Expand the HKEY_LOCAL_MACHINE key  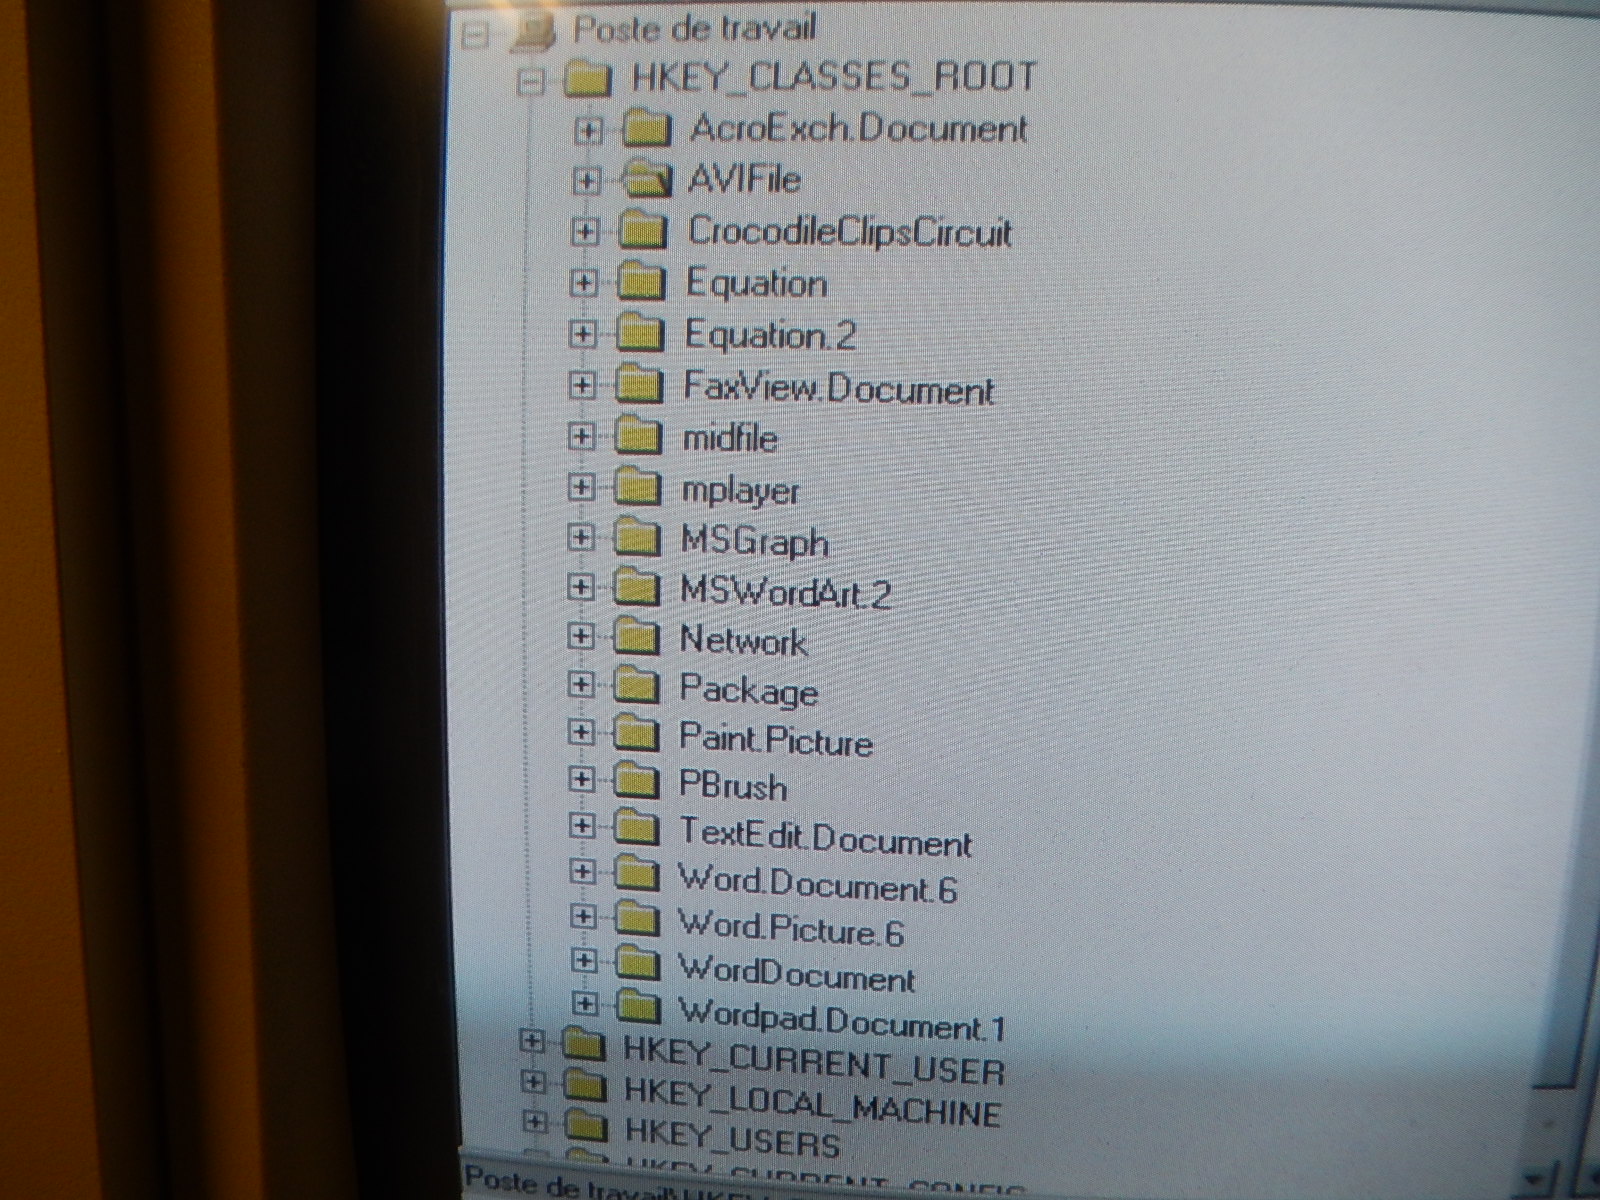[534, 1083]
